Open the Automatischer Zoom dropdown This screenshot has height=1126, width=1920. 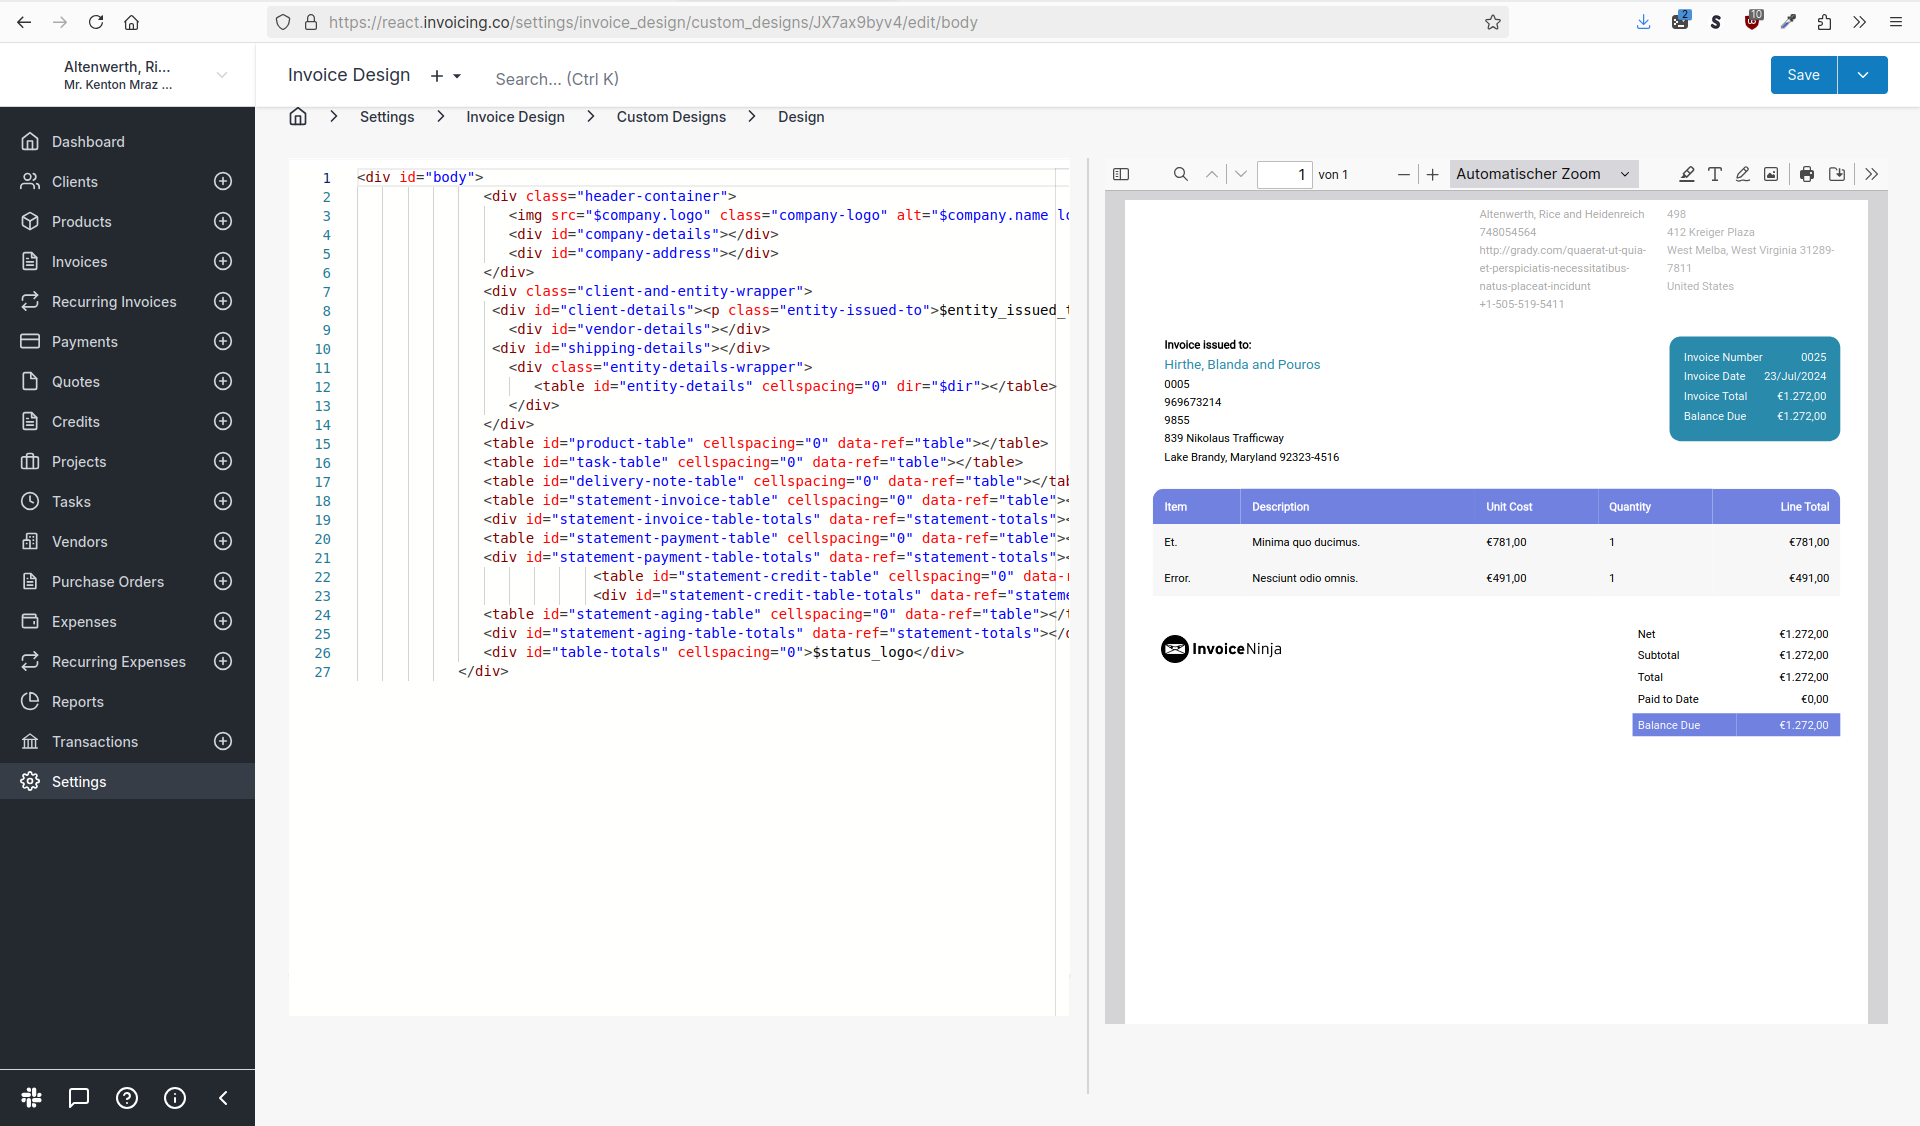[1543, 174]
